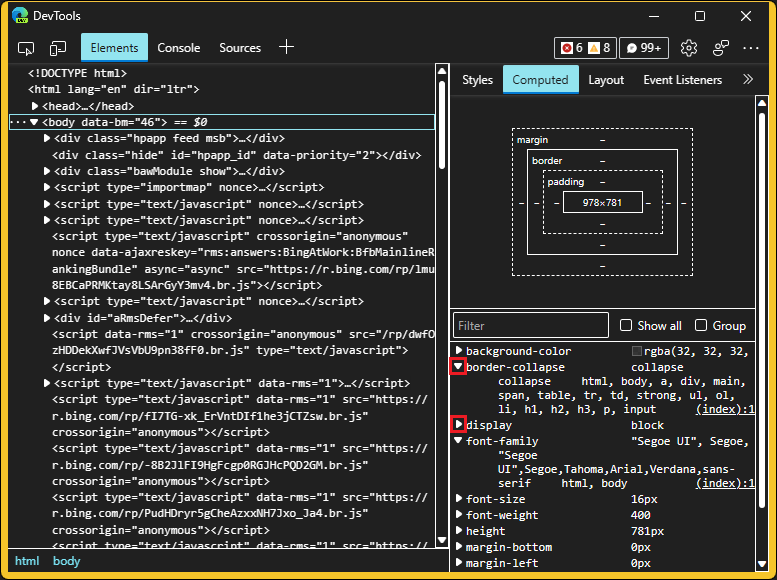Open the errors and warnings counter
The height and width of the screenshot is (580, 777).
(585, 48)
